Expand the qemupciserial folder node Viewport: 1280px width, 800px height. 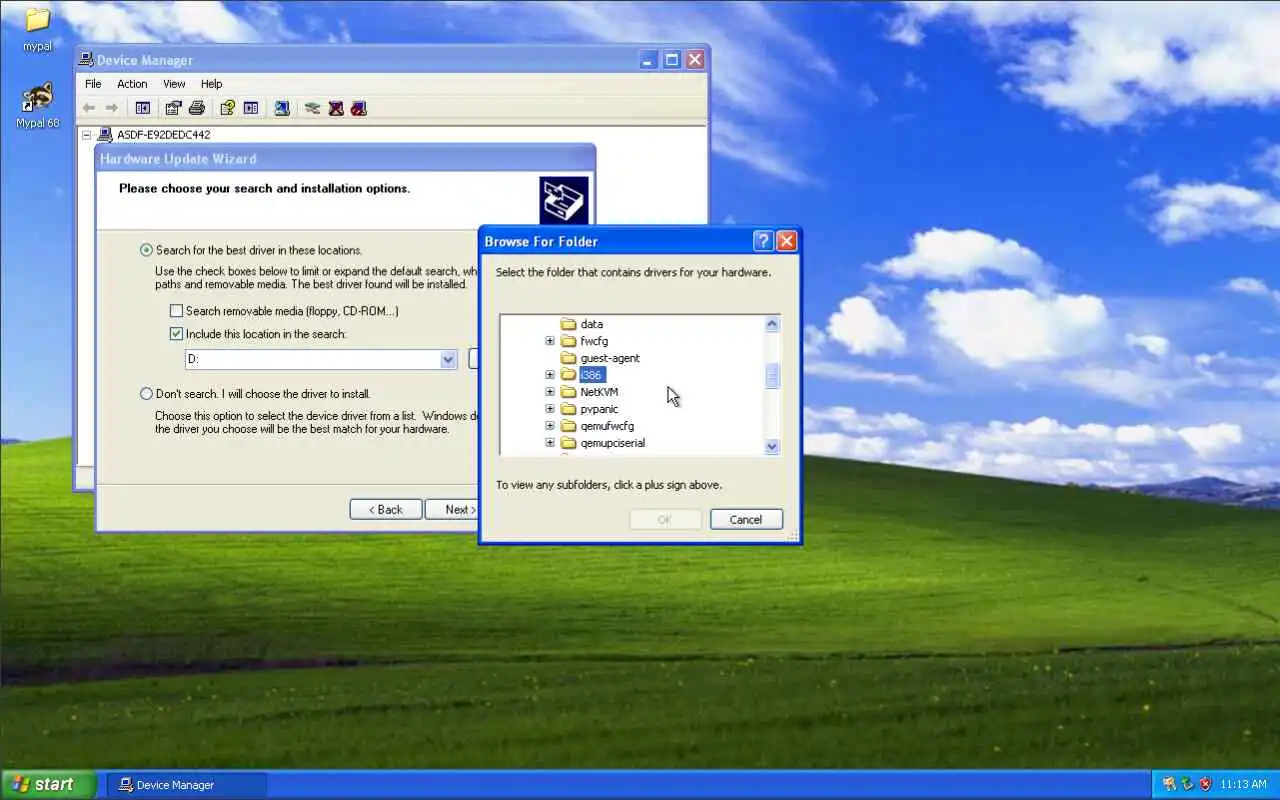click(550, 443)
